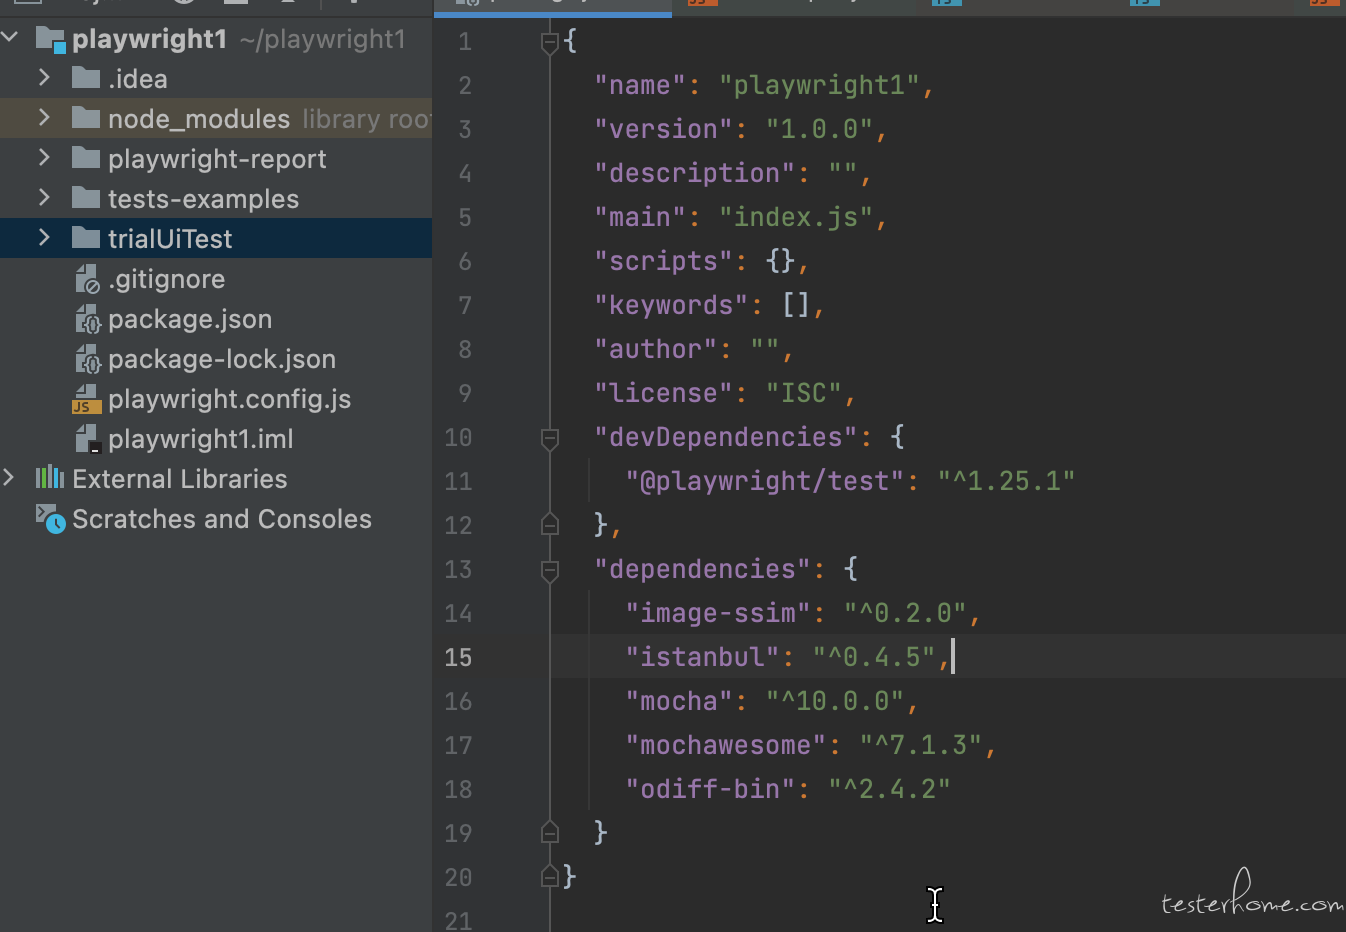The height and width of the screenshot is (932, 1346).
Task: Click the .gitignore file icon
Action: 87,279
